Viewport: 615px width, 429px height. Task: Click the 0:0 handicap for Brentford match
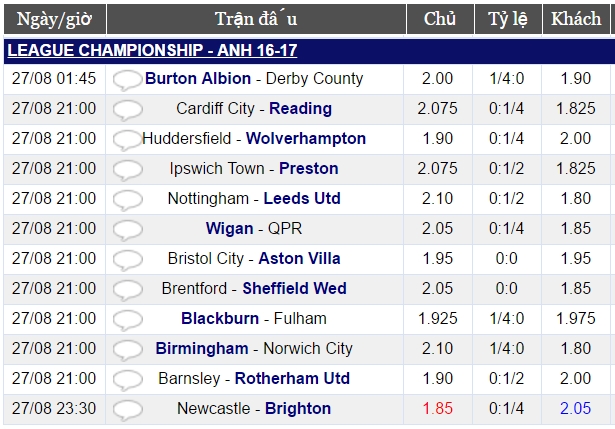506,288
